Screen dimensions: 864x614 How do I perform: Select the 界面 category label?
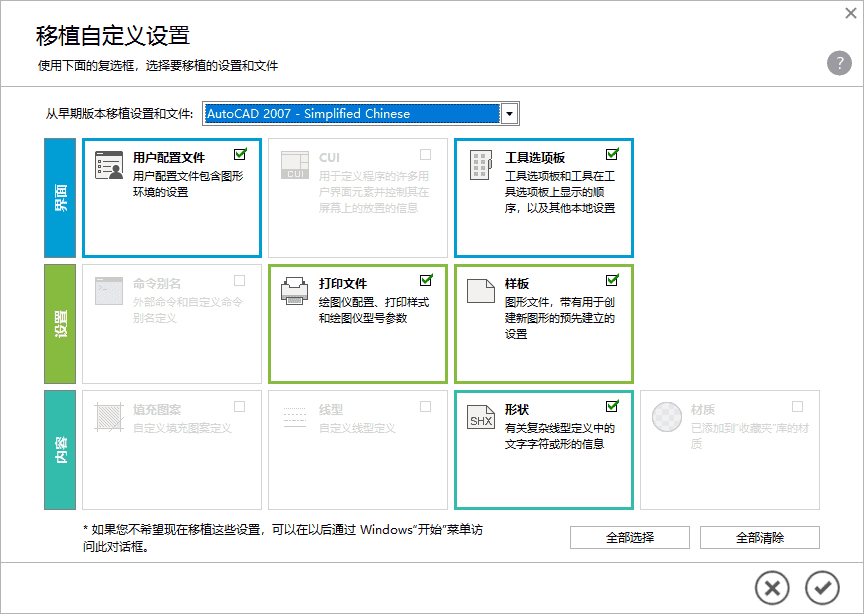pos(60,198)
